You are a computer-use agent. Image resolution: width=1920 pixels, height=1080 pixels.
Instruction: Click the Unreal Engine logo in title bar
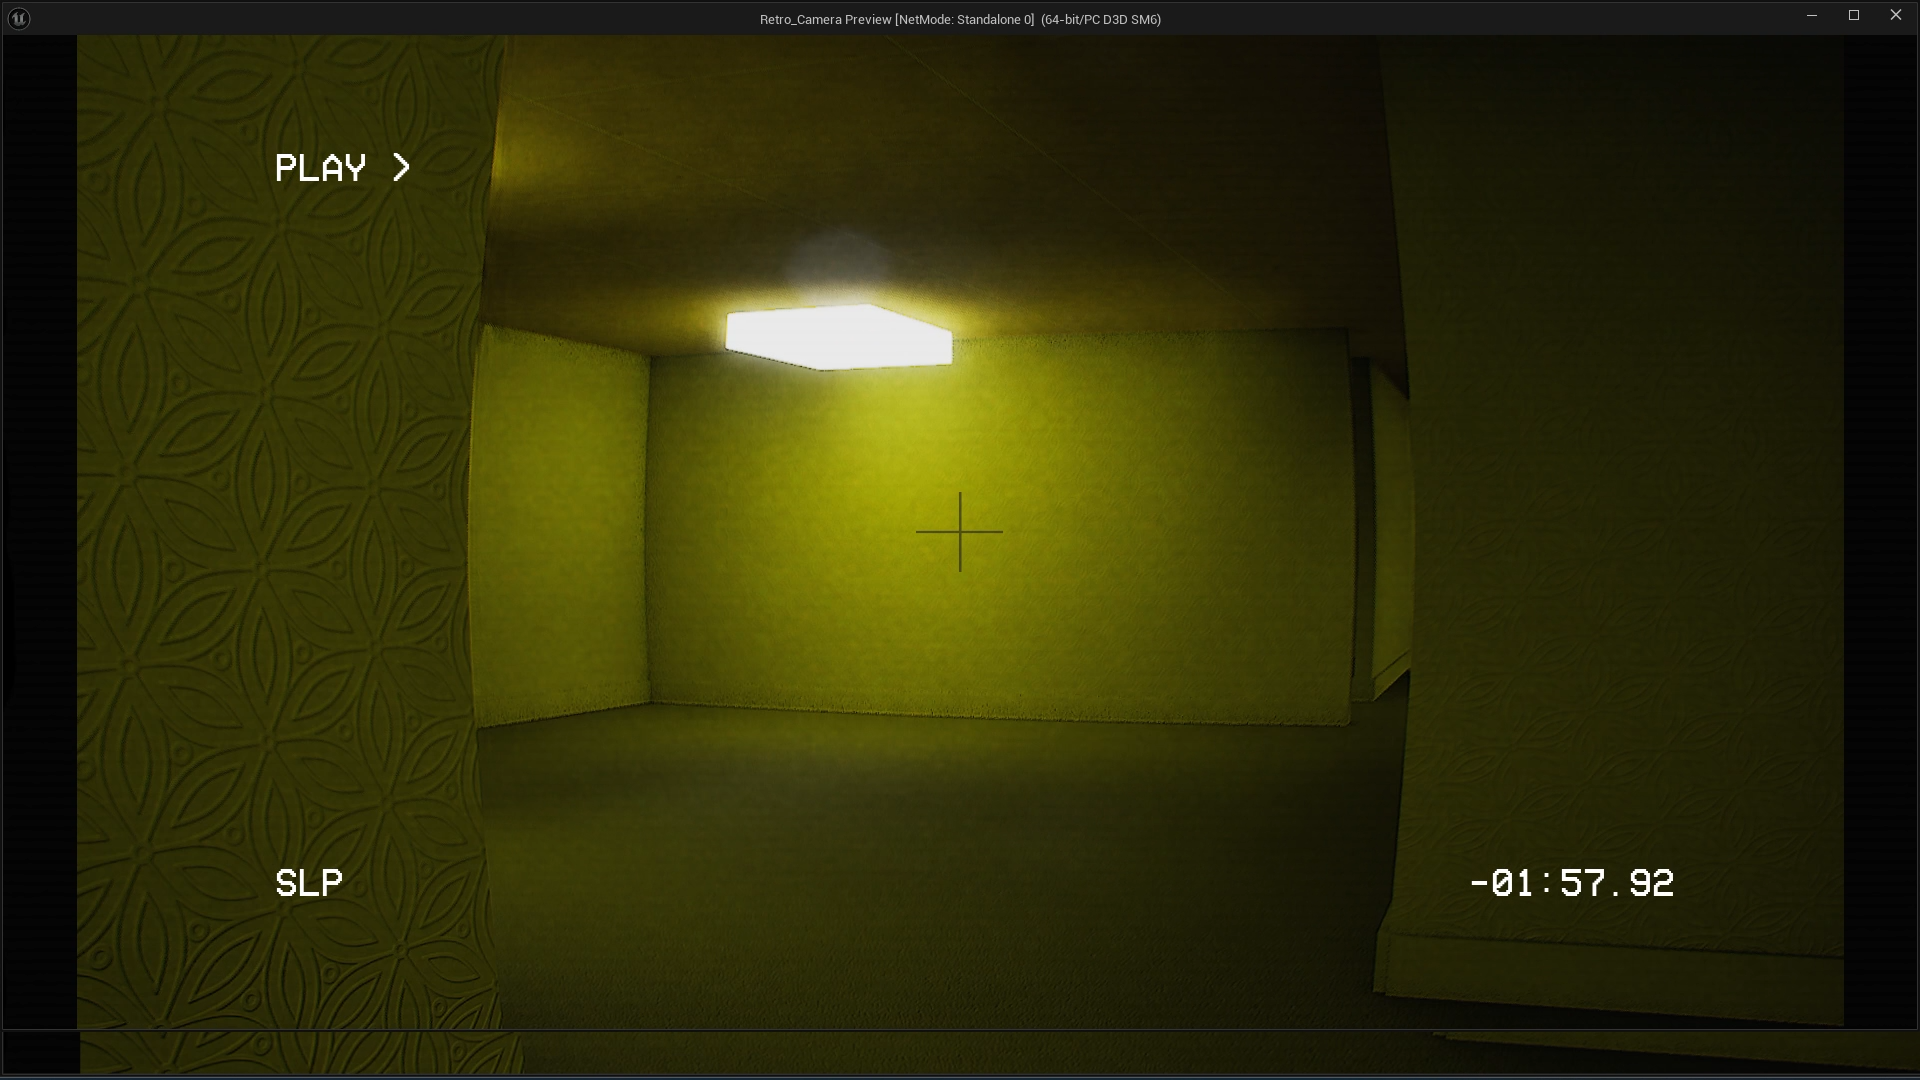[x=18, y=18]
